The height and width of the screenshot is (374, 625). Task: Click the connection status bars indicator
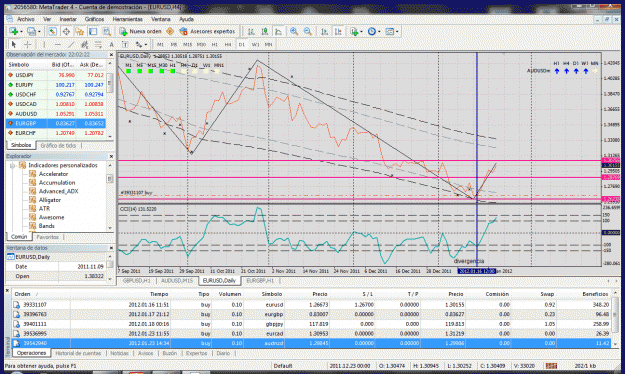[551, 366]
